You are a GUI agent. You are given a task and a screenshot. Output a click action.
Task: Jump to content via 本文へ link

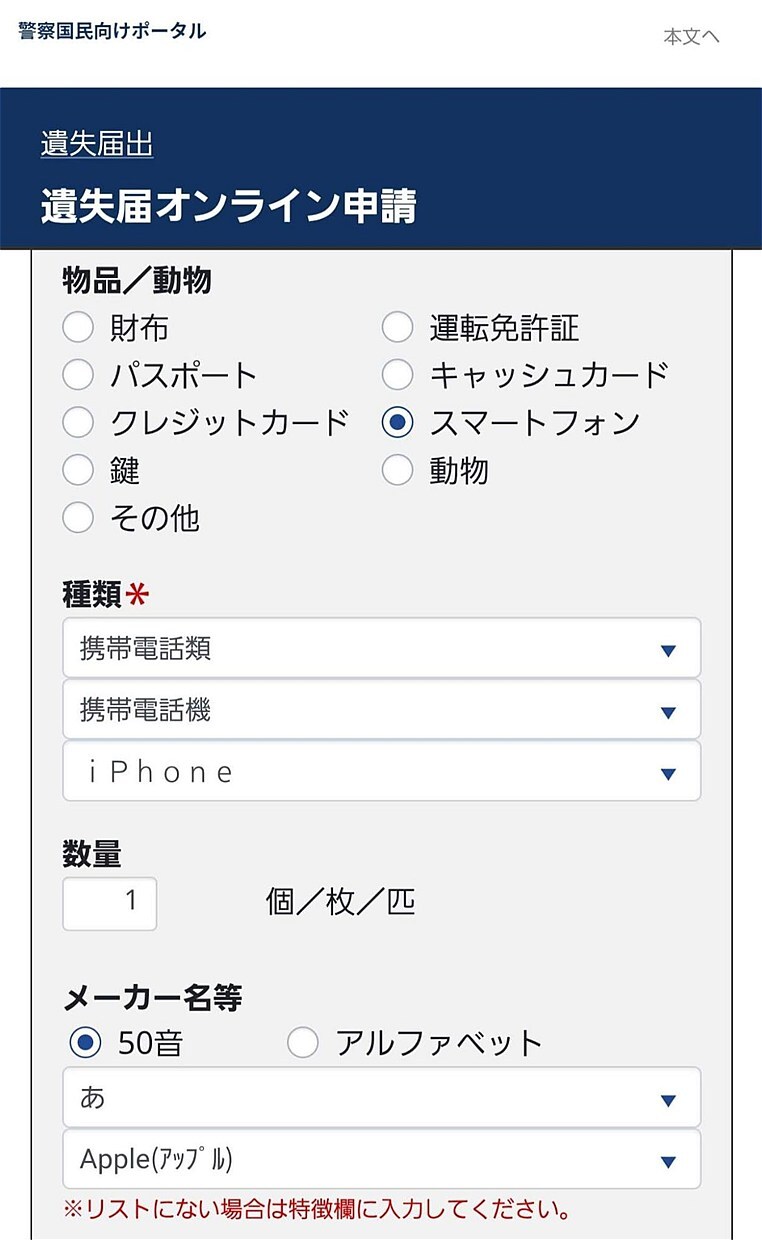pyautogui.click(x=691, y=37)
